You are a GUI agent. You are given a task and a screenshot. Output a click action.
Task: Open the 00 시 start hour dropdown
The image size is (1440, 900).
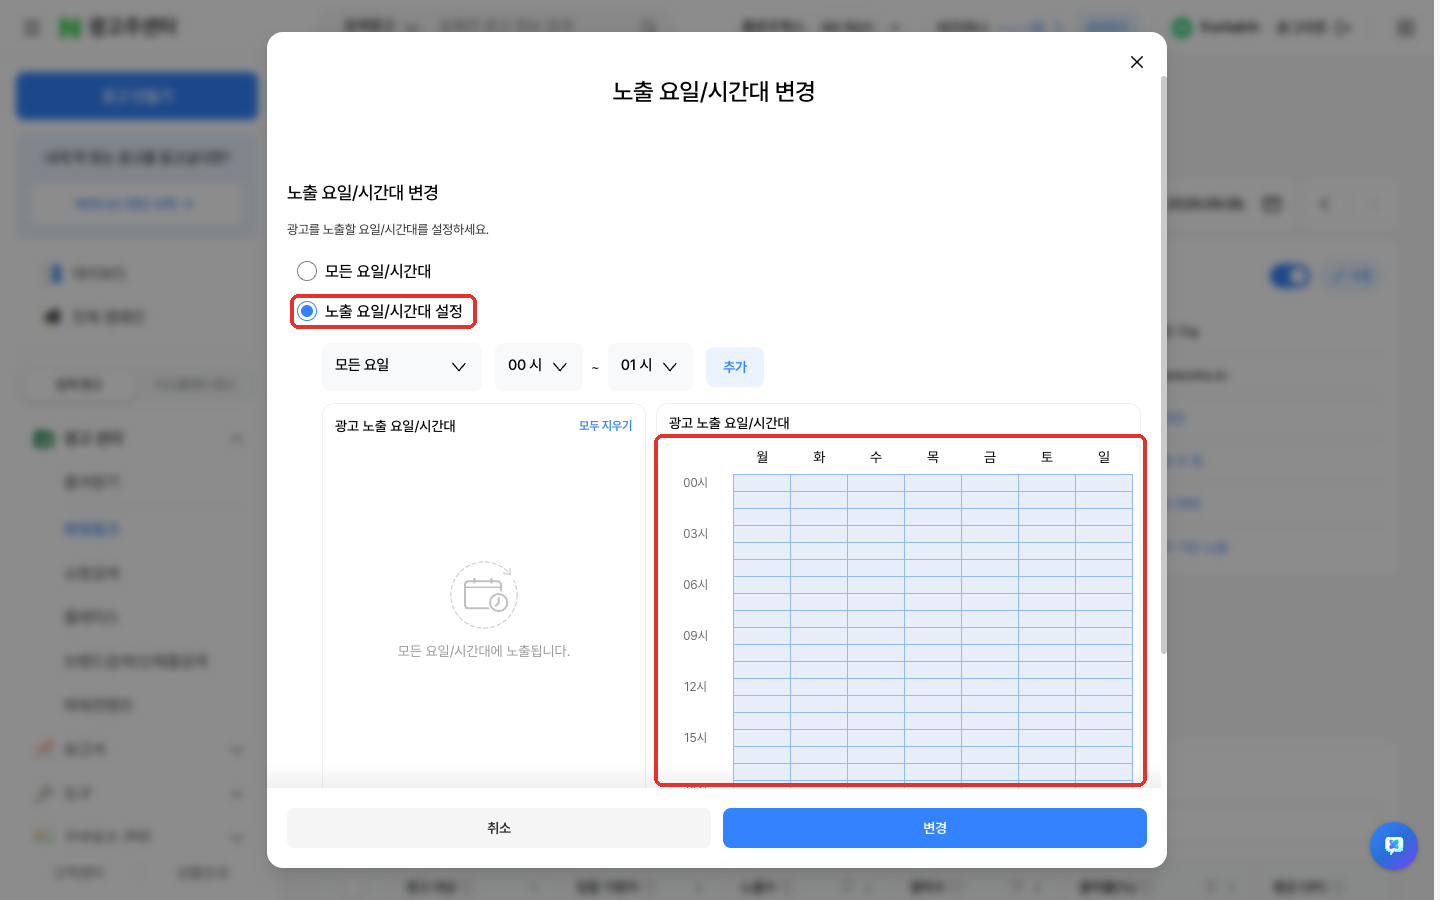(x=539, y=366)
